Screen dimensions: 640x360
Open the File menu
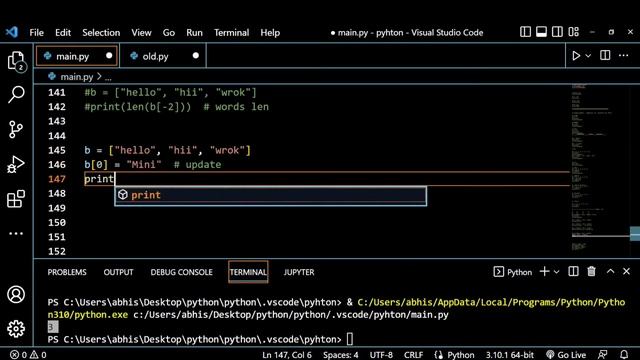[x=36, y=33]
